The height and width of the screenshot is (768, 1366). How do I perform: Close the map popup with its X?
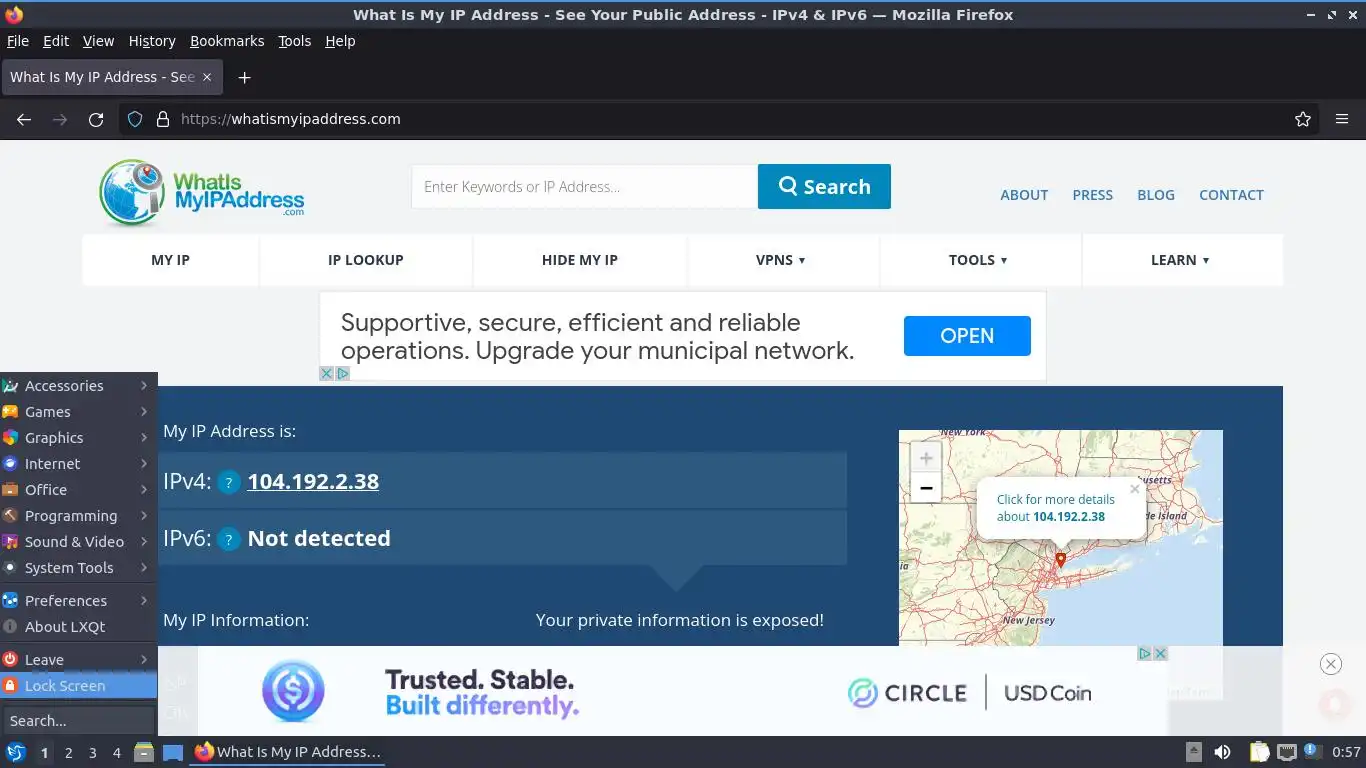[1135, 489]
